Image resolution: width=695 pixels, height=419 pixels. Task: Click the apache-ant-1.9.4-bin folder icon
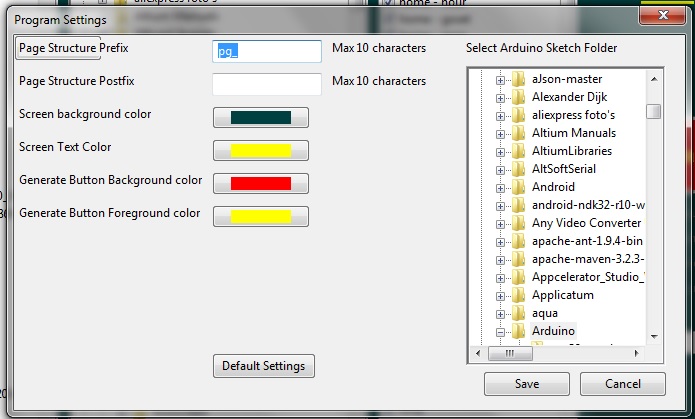[518, 241]
